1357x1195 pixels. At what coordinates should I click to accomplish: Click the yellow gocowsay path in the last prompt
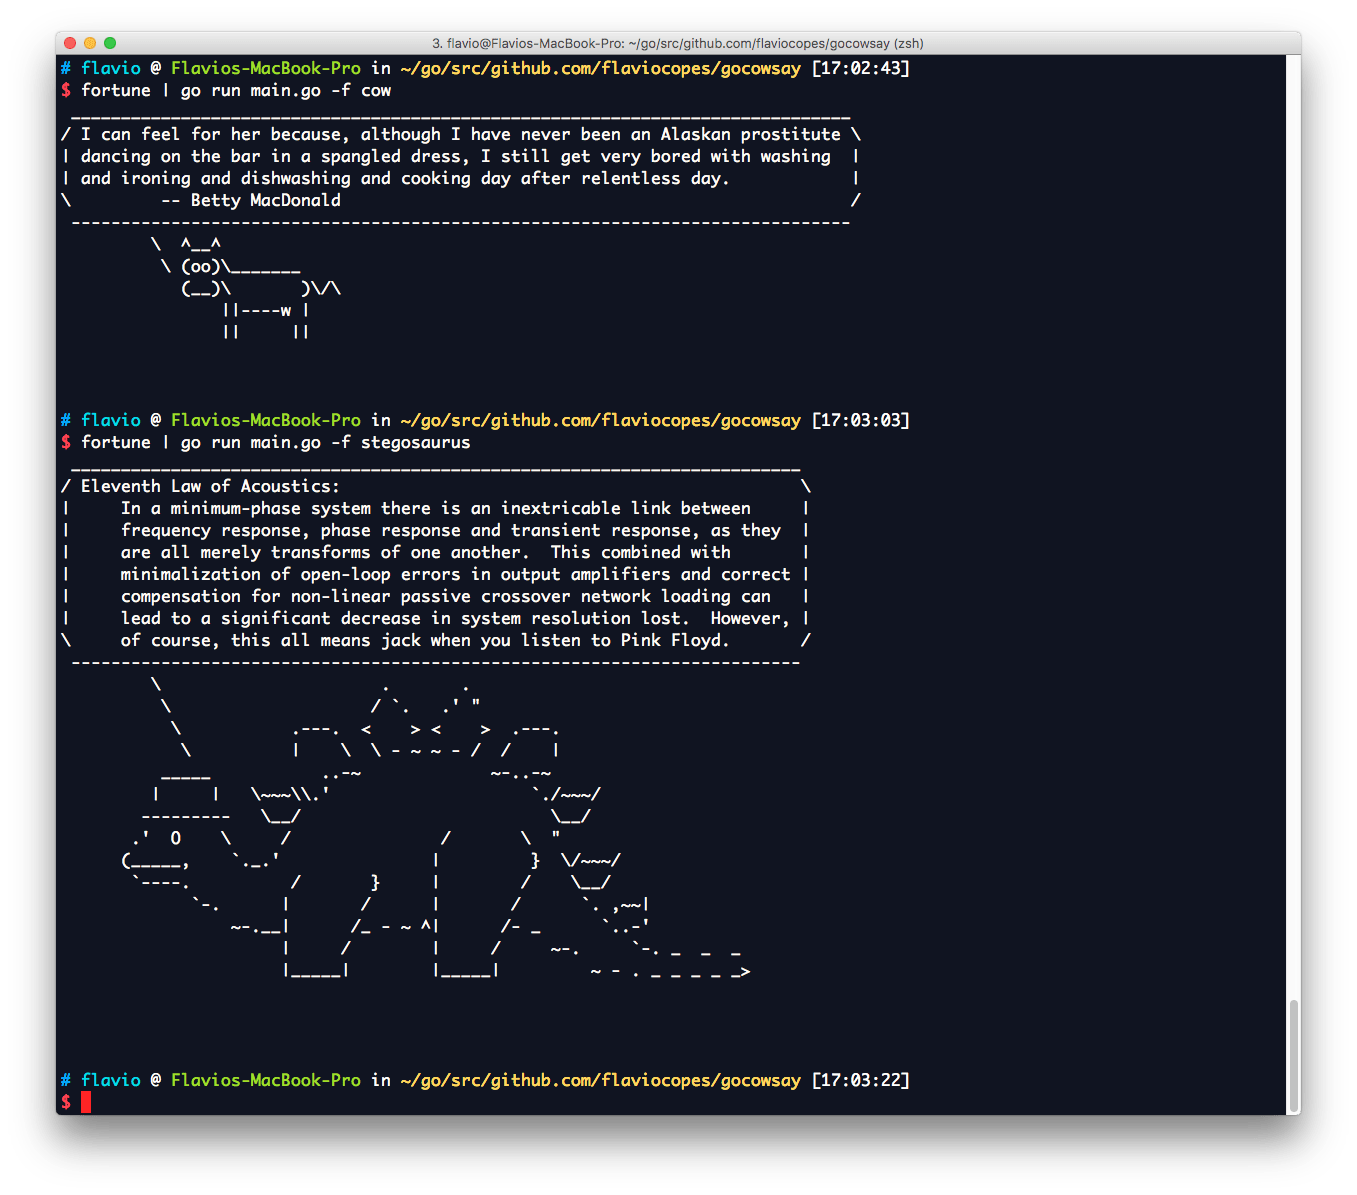point(600,1080)
